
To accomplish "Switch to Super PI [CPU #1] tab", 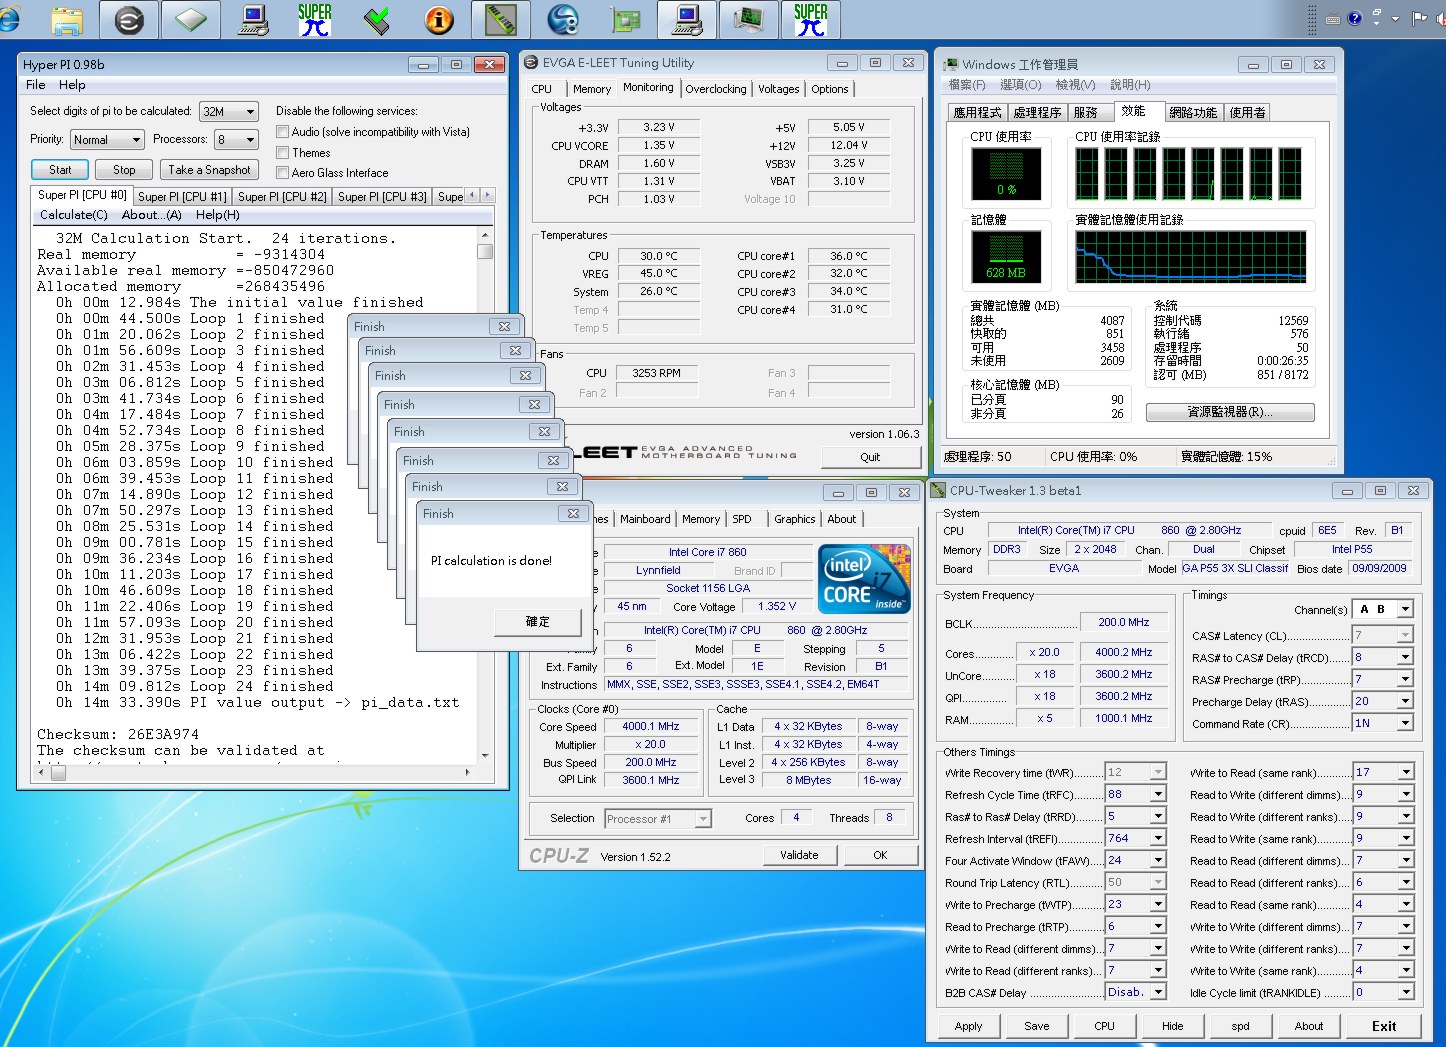I will [182, 197].
